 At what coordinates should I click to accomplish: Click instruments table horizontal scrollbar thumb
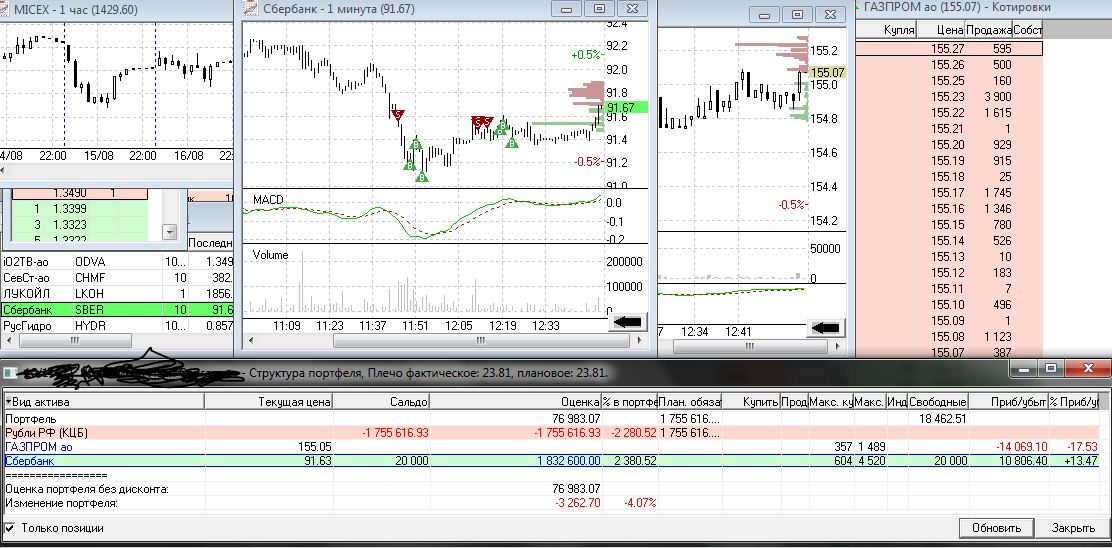pyautogui.click(x=75, y=340)
